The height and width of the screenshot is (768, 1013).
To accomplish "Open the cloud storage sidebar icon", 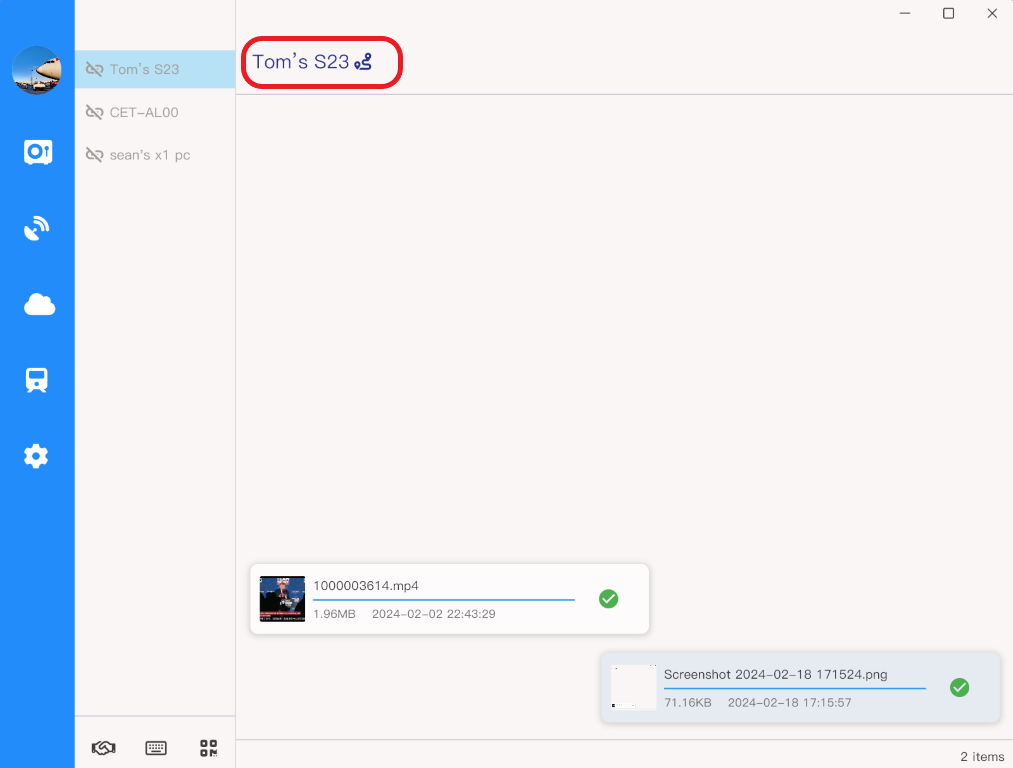I will pos(39,304).
